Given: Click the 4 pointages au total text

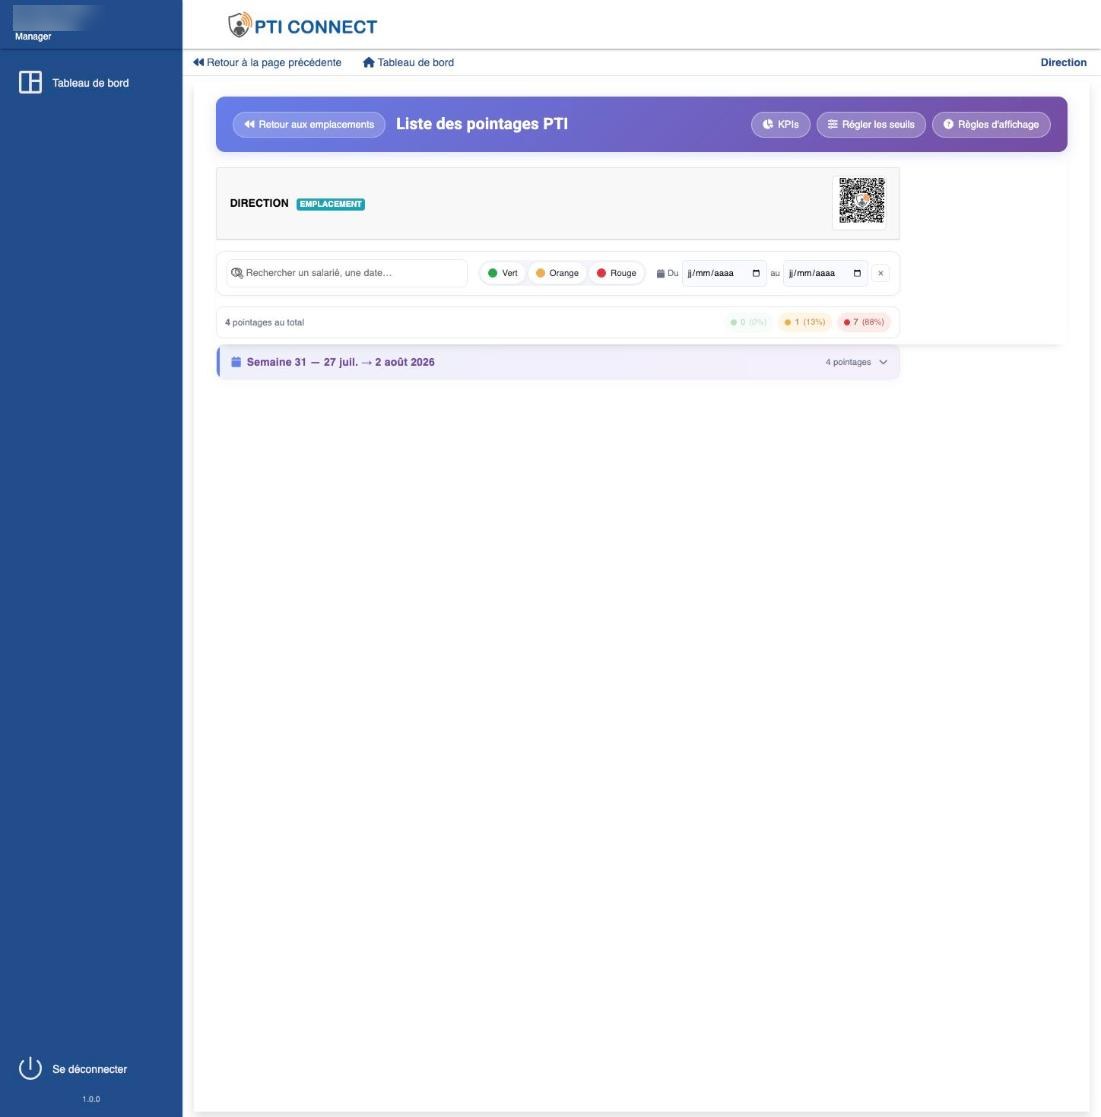Looking at the screenshot, I should (264, 322).
